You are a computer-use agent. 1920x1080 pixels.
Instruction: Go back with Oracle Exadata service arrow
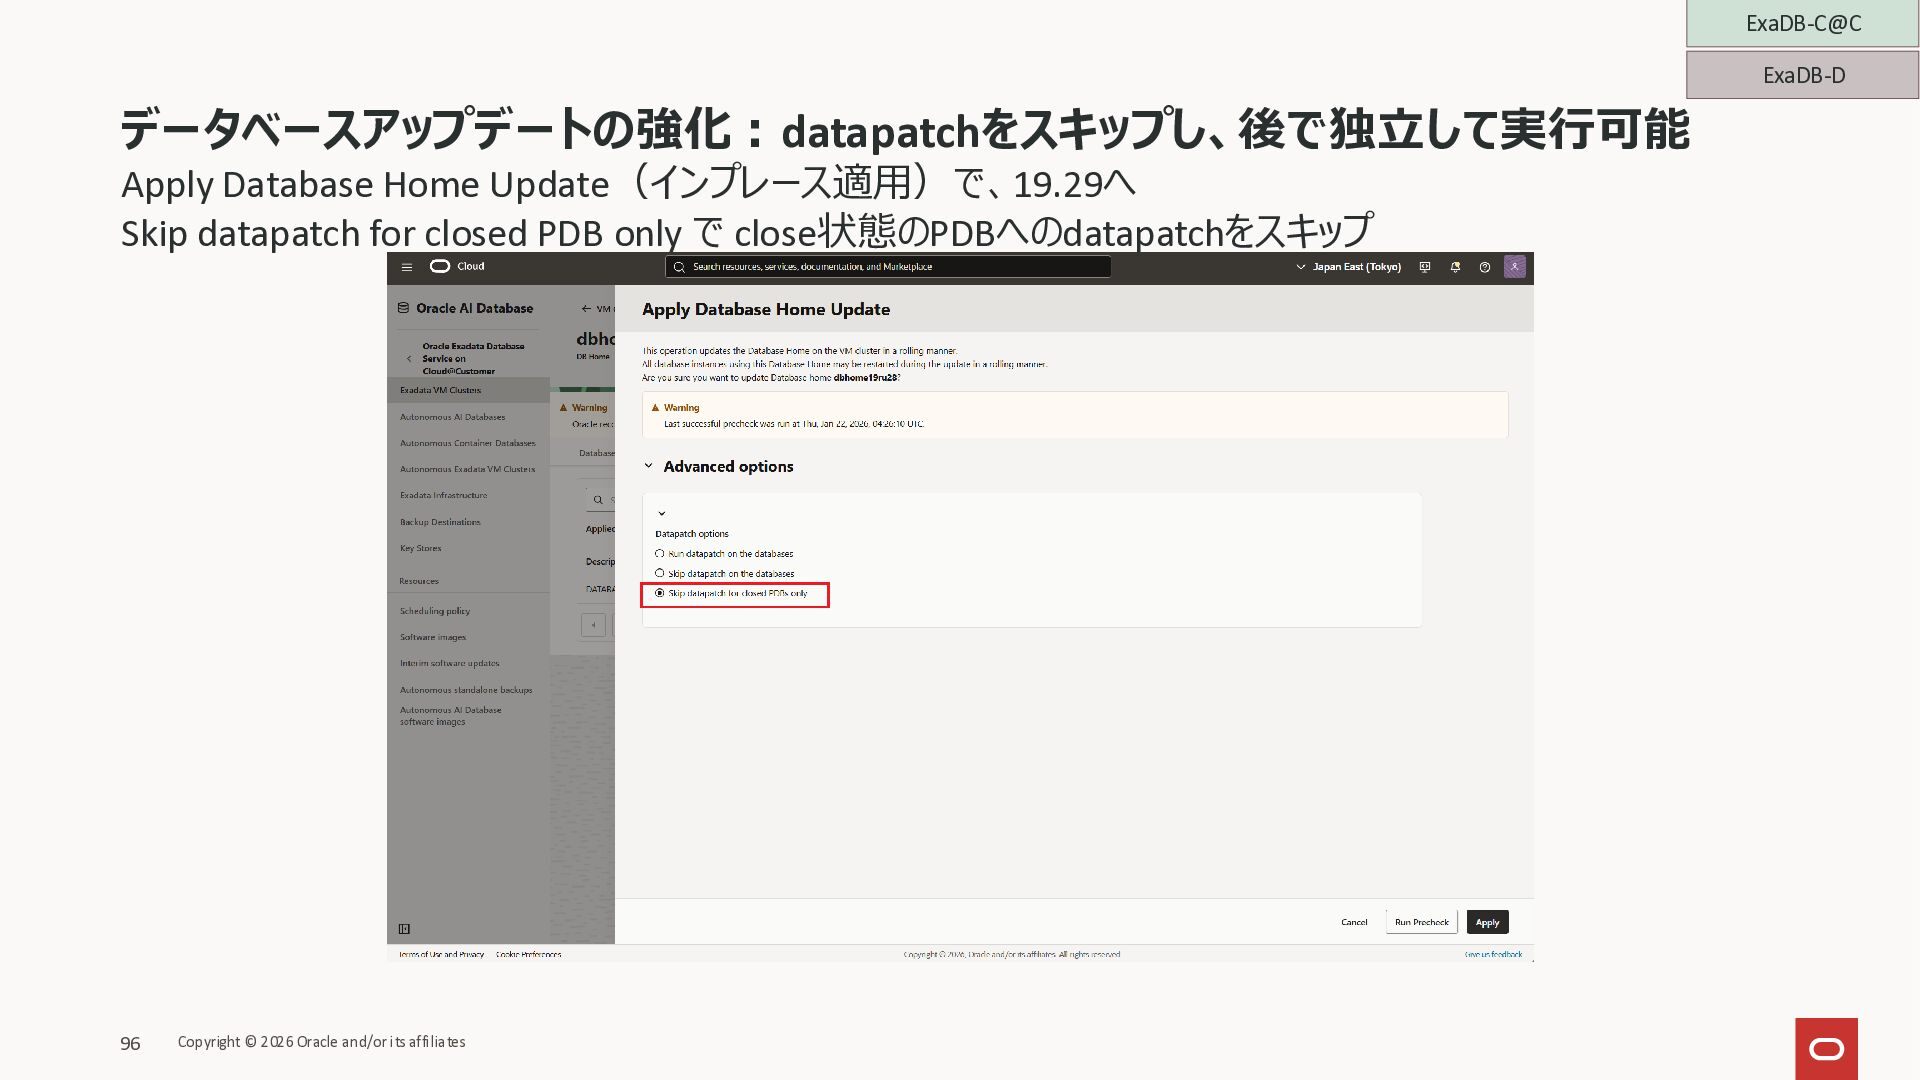tap(409, 358)
